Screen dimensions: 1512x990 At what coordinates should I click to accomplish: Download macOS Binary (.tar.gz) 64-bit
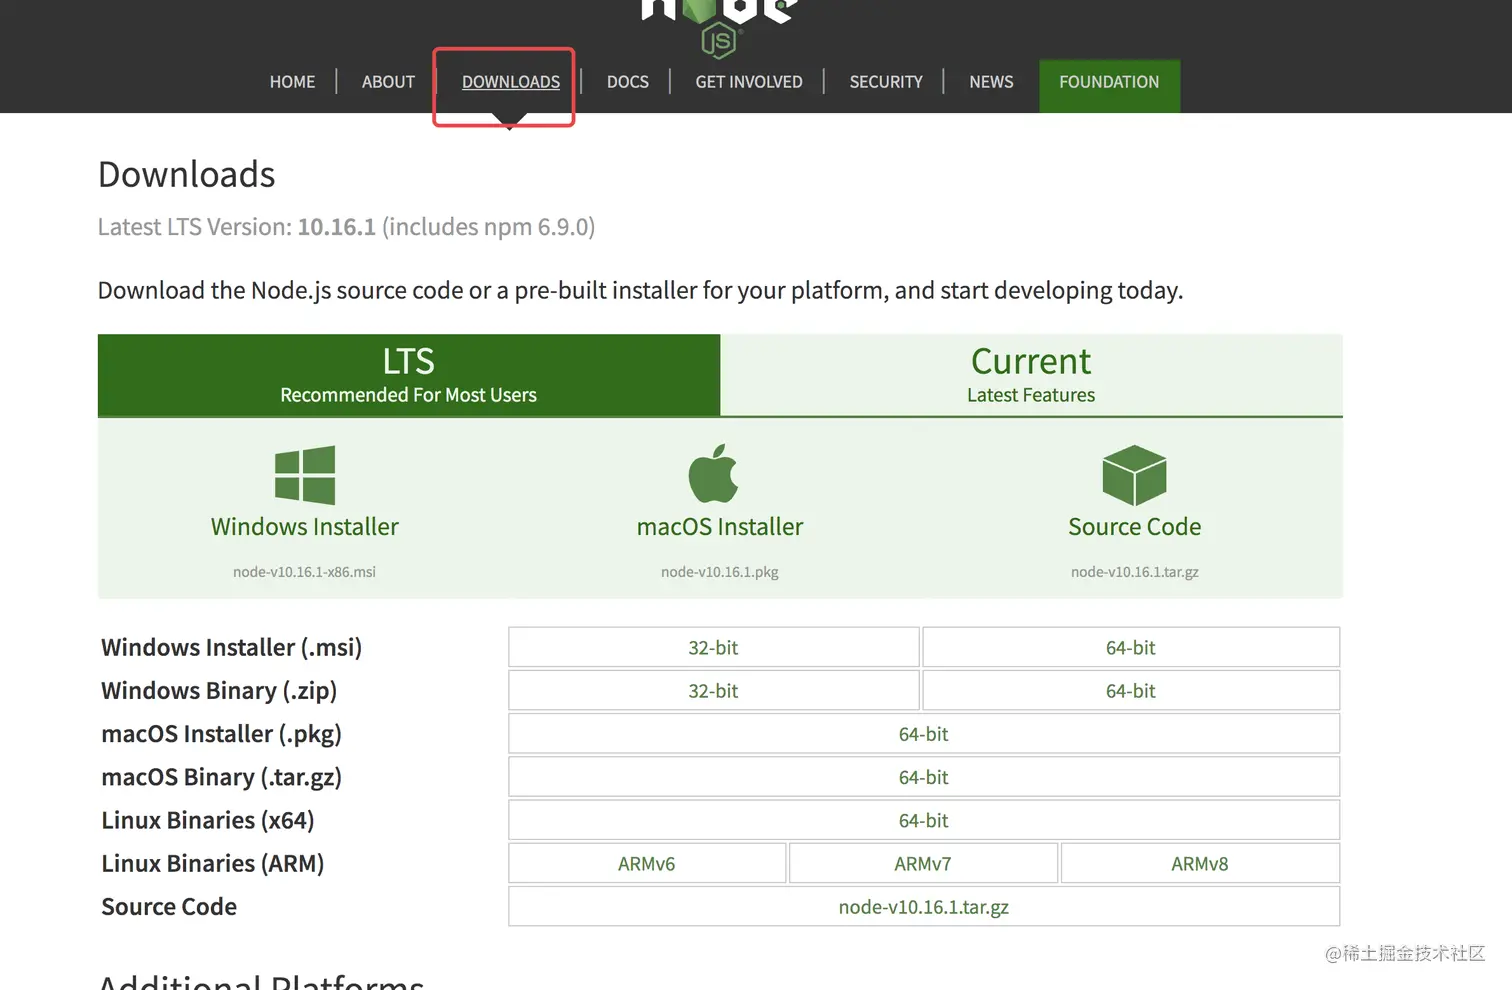point(924,777)
